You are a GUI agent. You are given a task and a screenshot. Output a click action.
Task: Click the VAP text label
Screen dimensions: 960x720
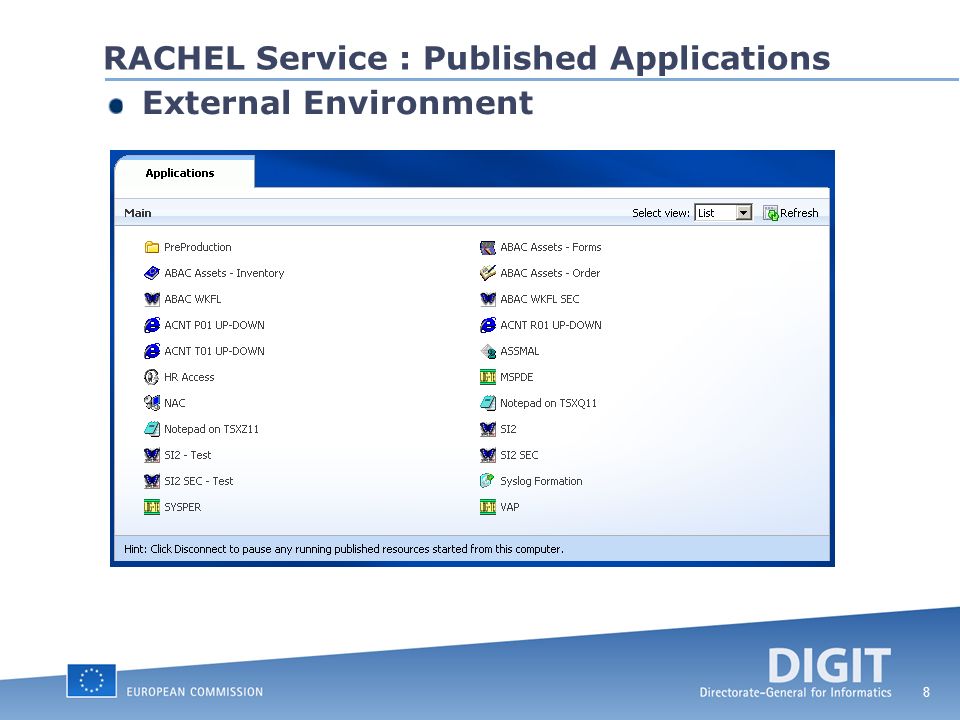coord(509,507)
